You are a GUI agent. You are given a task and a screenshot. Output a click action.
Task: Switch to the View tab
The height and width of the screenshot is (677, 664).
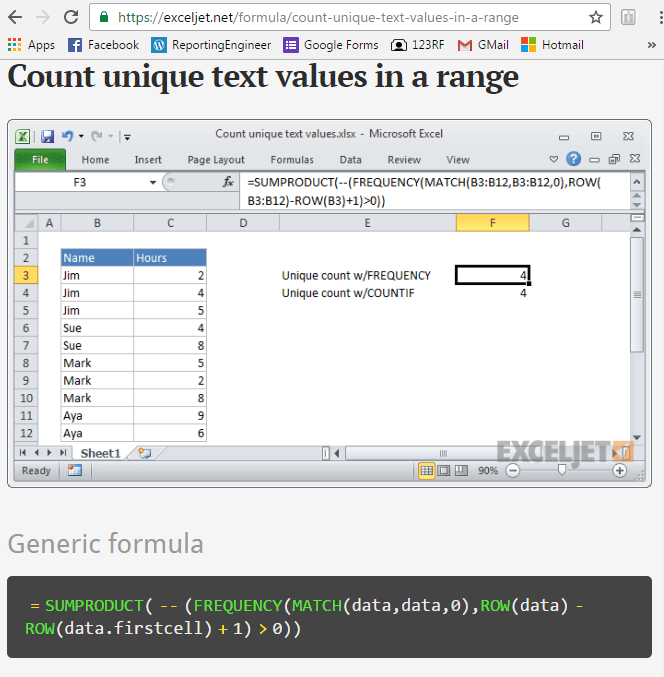pos(458,160)
